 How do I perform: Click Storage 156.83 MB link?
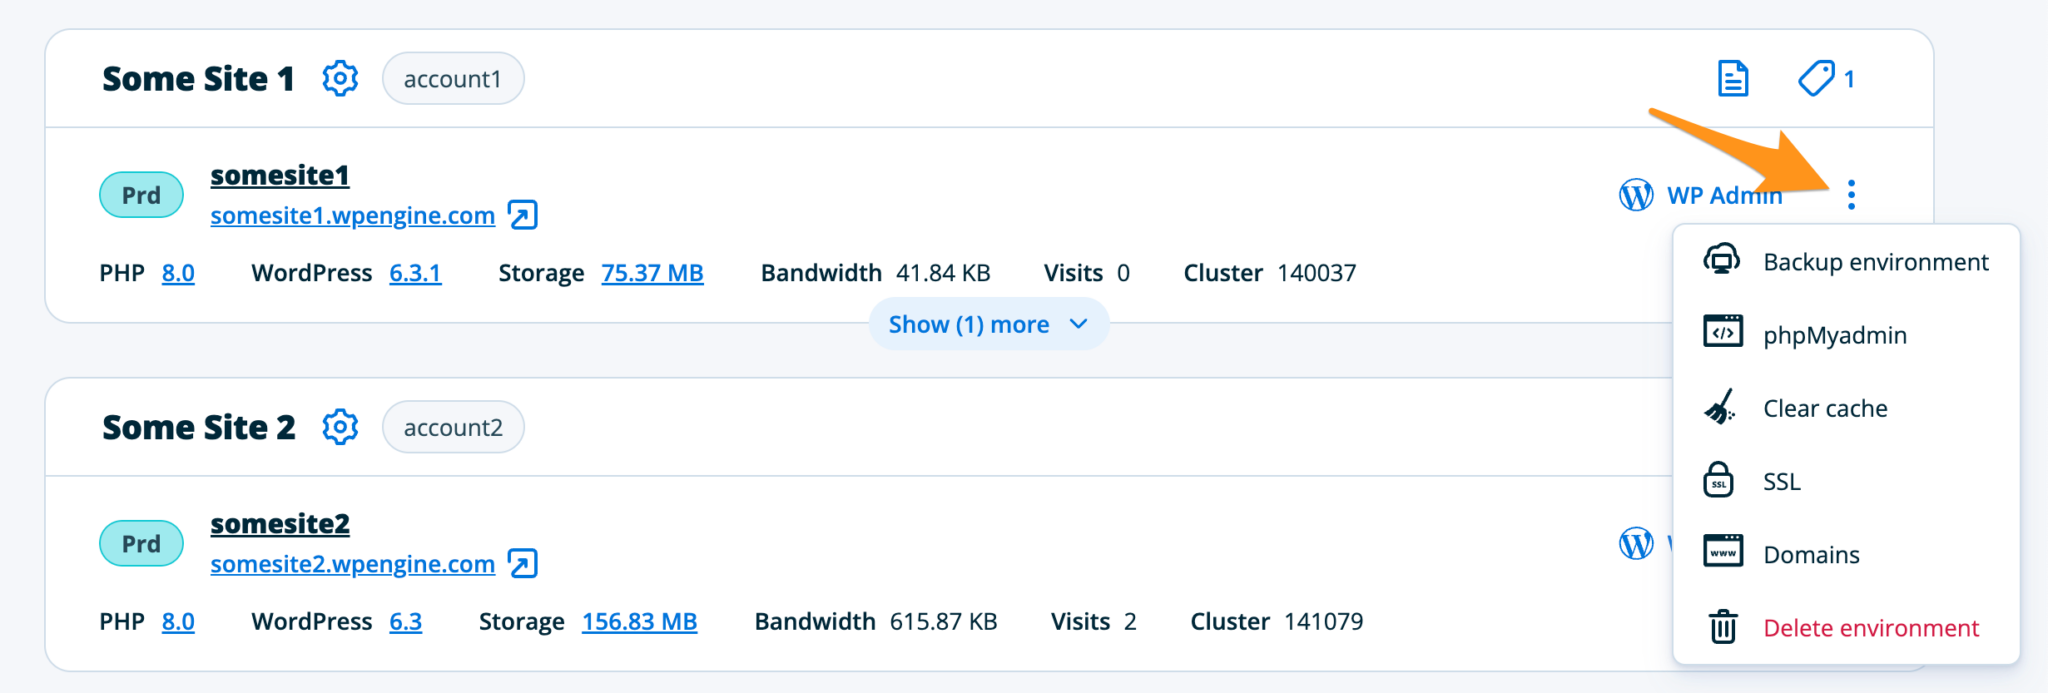click(639, 622)
